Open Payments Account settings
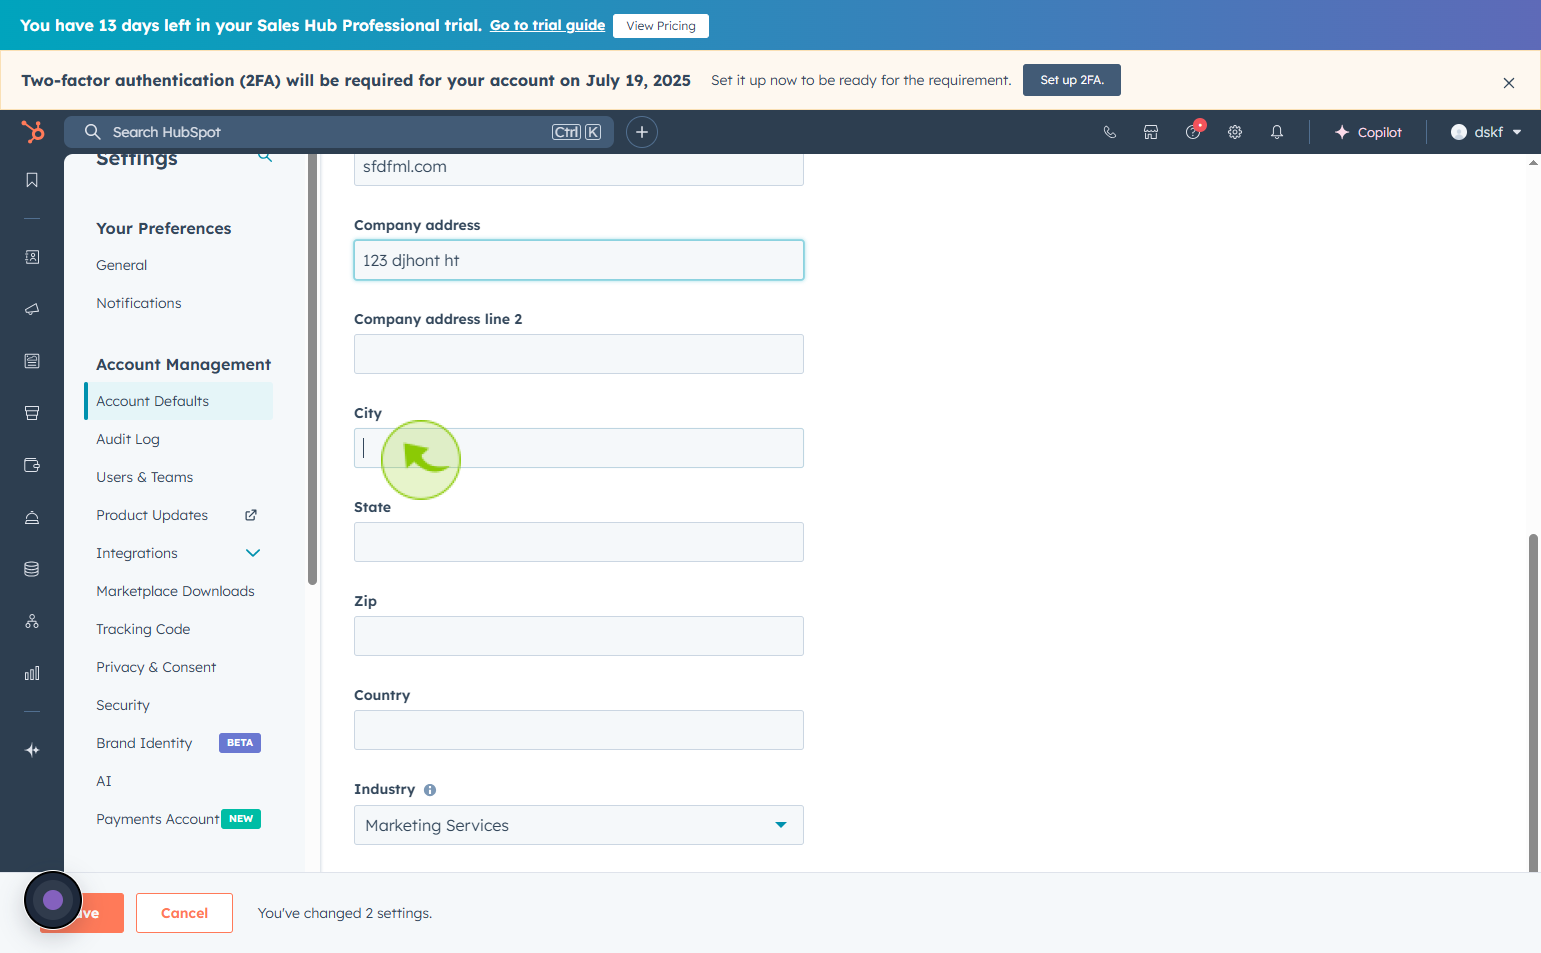This screenshot has height=953, width=1541. [157, 819]
